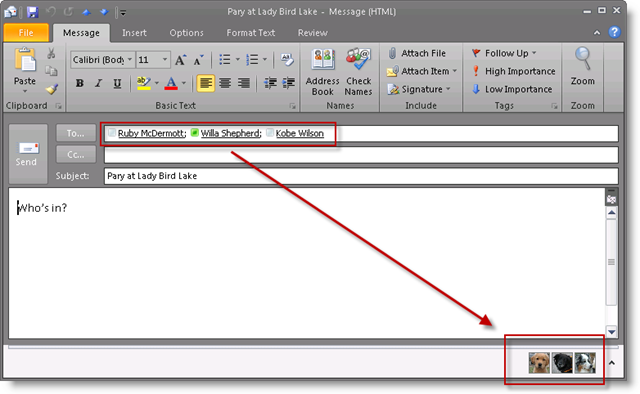
Task: Click the Cut scissors icon
Action: (x=51, y=53)
